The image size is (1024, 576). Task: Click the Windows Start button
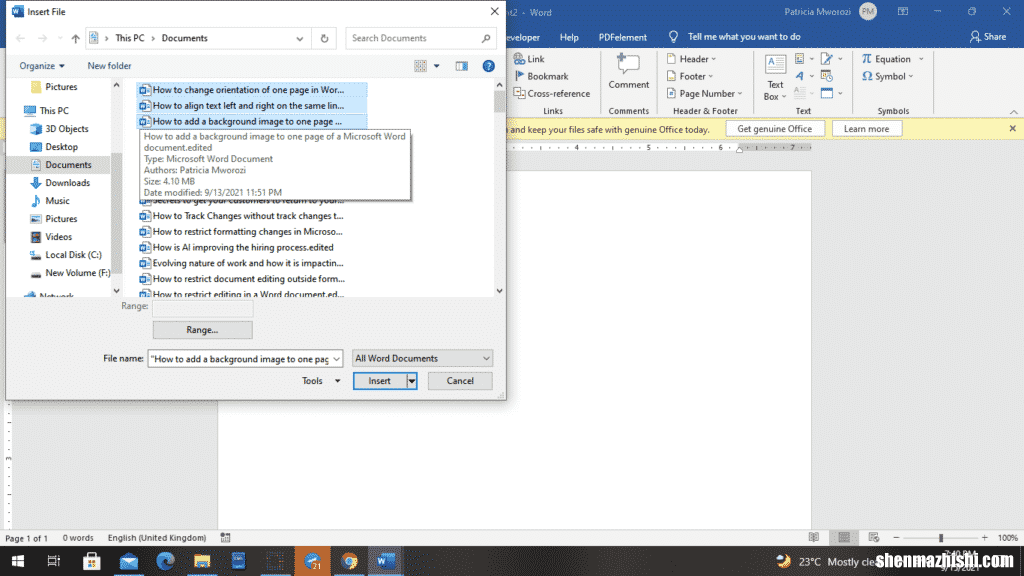pyautogui.click(x=18, y=561)
